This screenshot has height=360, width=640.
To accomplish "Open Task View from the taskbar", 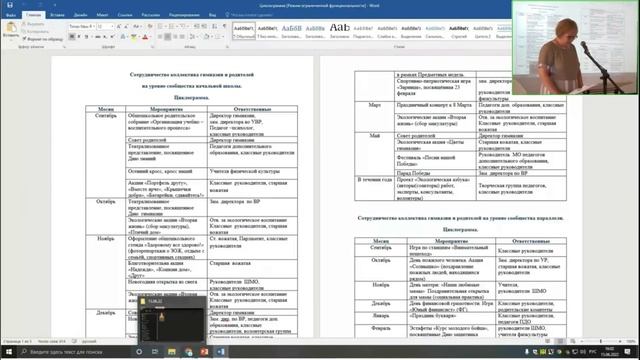I will coord(155,351).
